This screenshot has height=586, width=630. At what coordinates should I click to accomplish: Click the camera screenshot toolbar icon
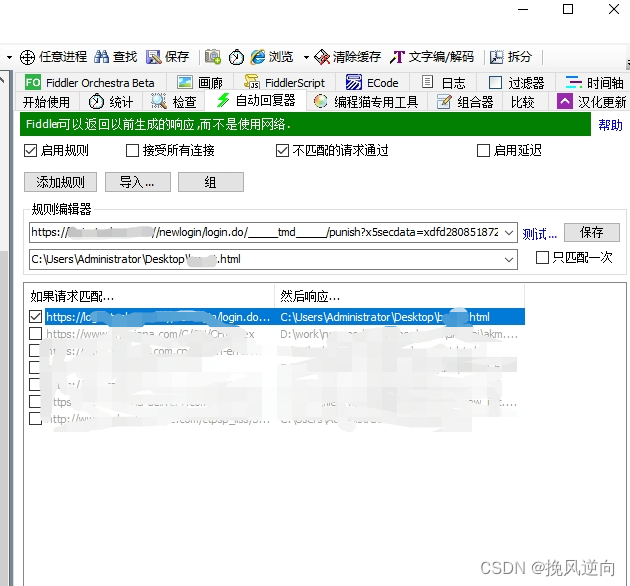213,57
